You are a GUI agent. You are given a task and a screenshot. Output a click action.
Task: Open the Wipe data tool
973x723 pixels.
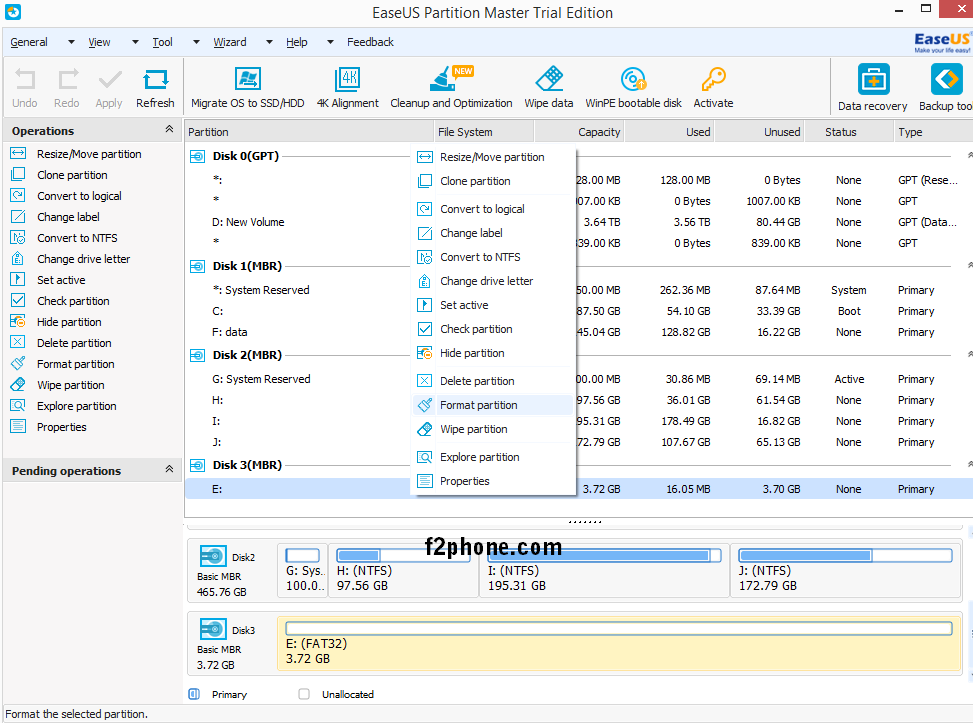click(549, 88)
